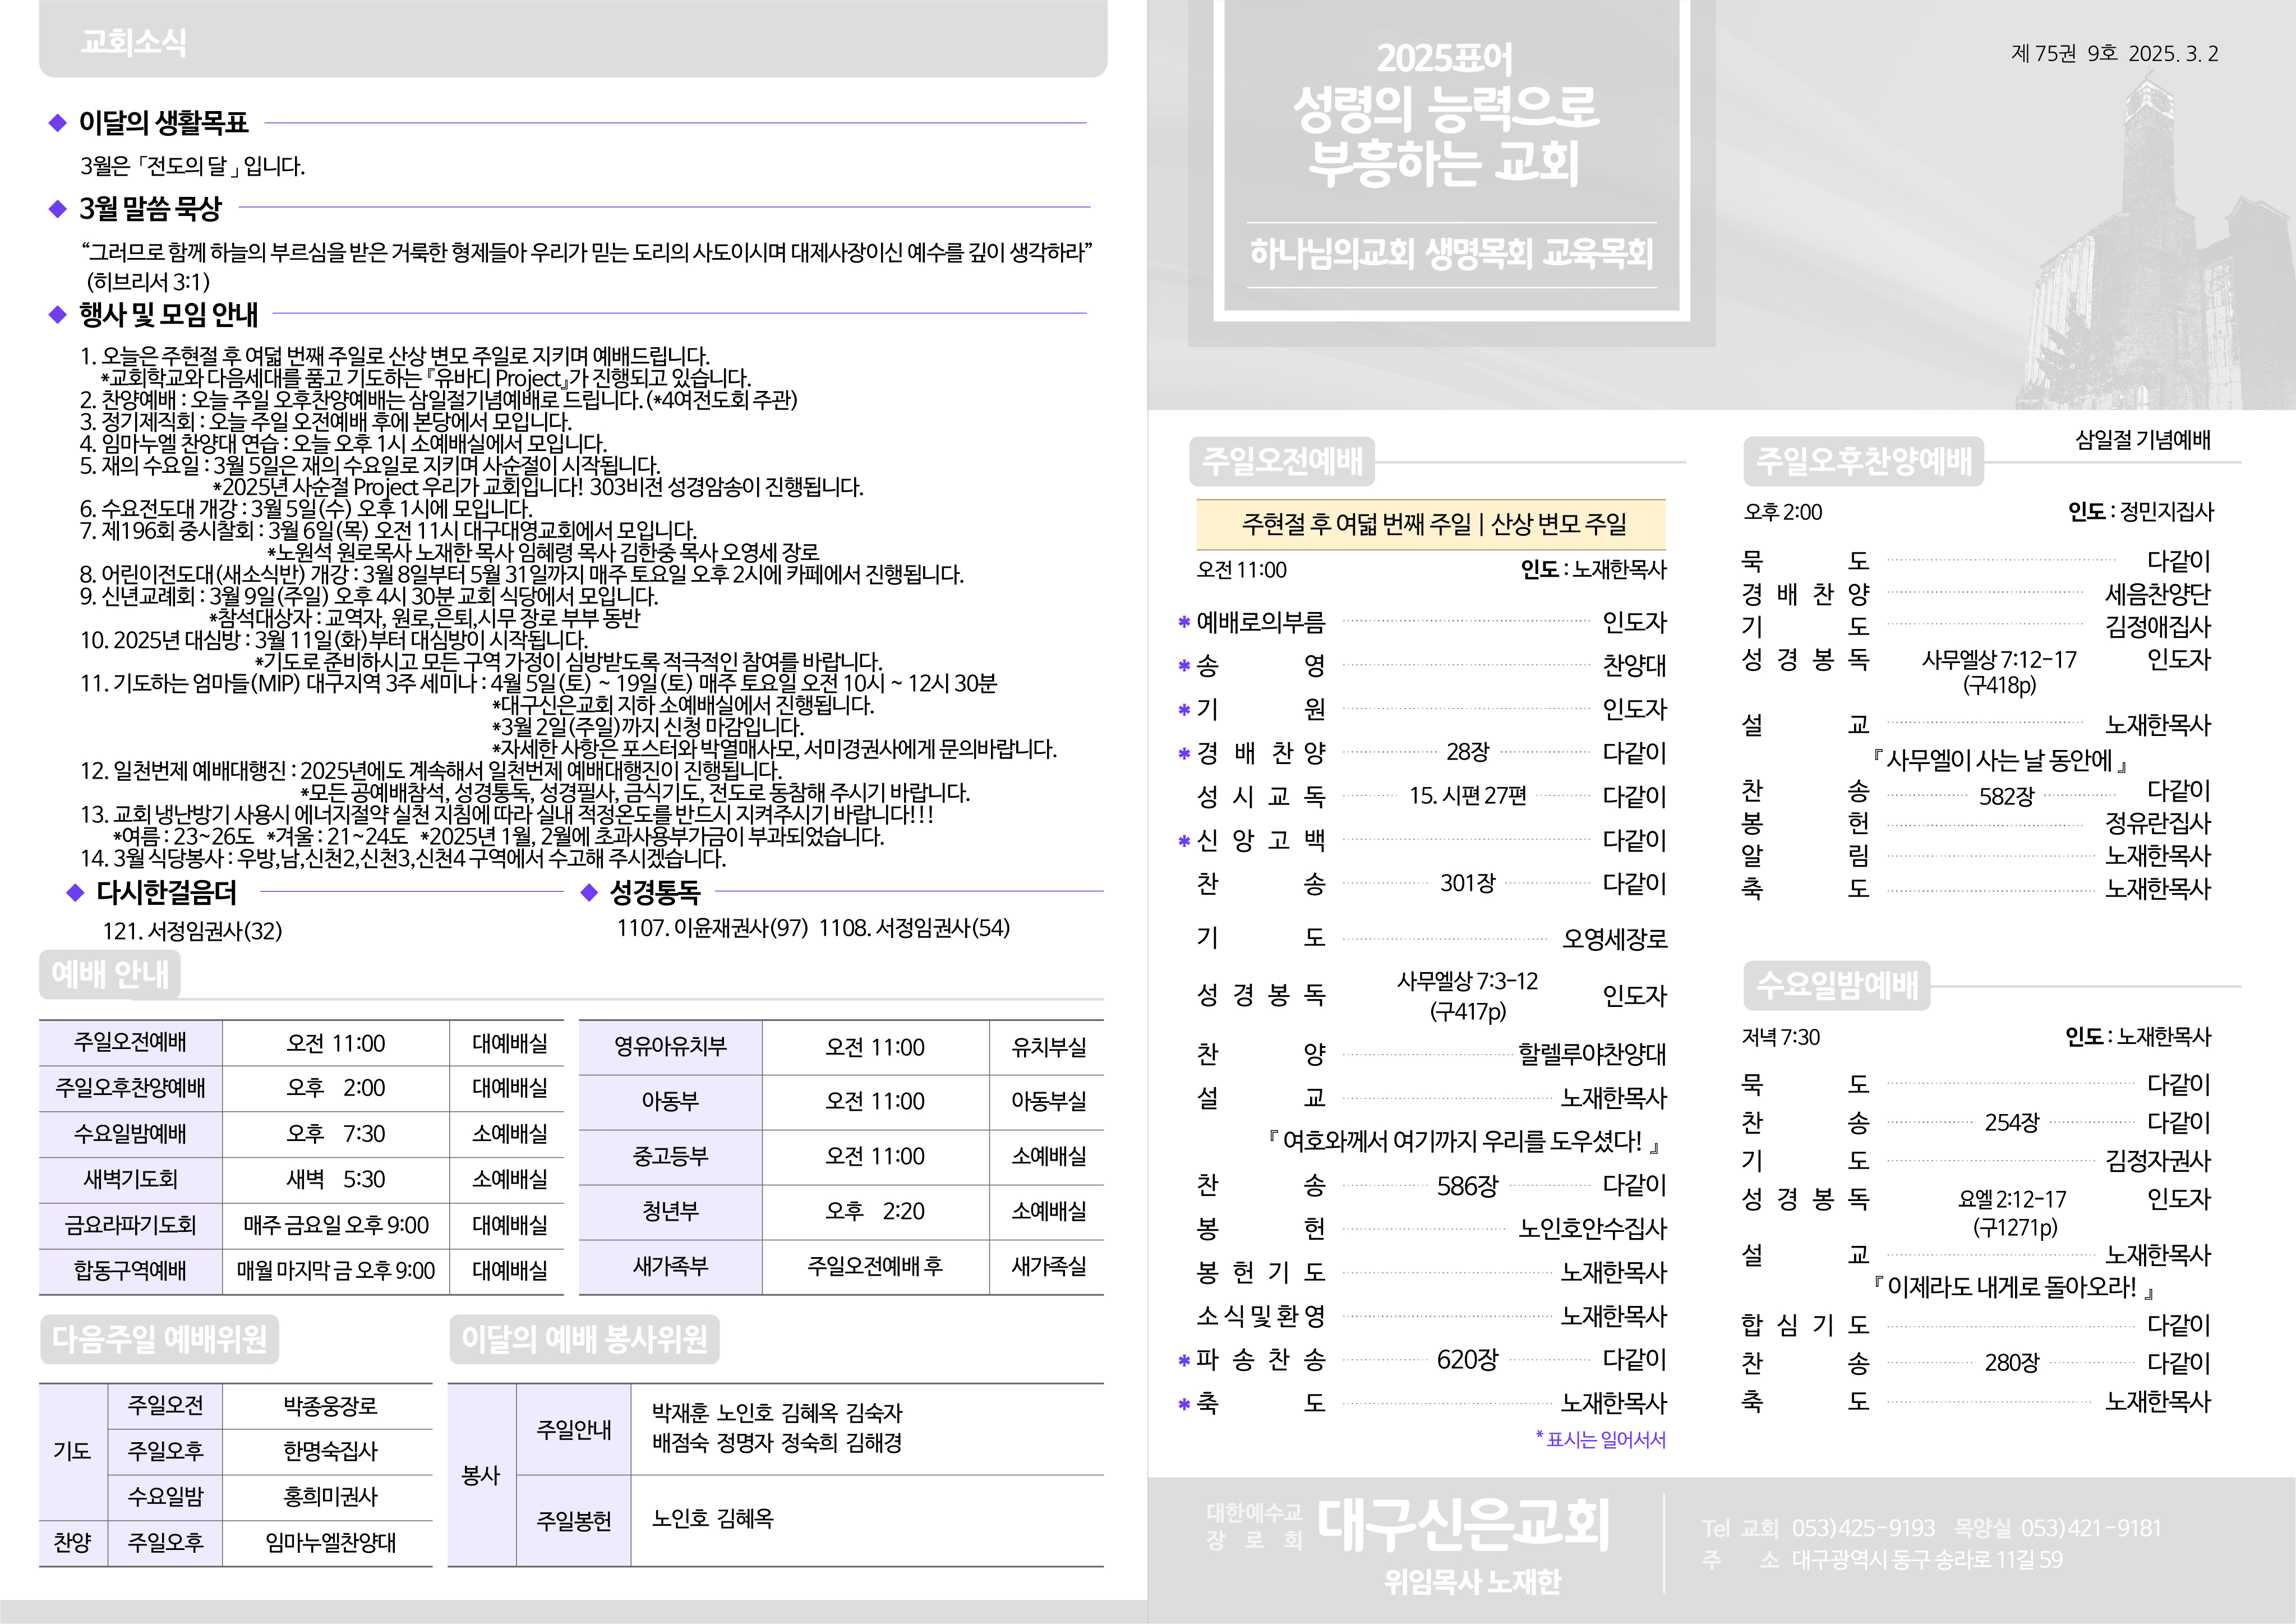Click the 다음주일 예배위원 heading

tap(160, 1339)
